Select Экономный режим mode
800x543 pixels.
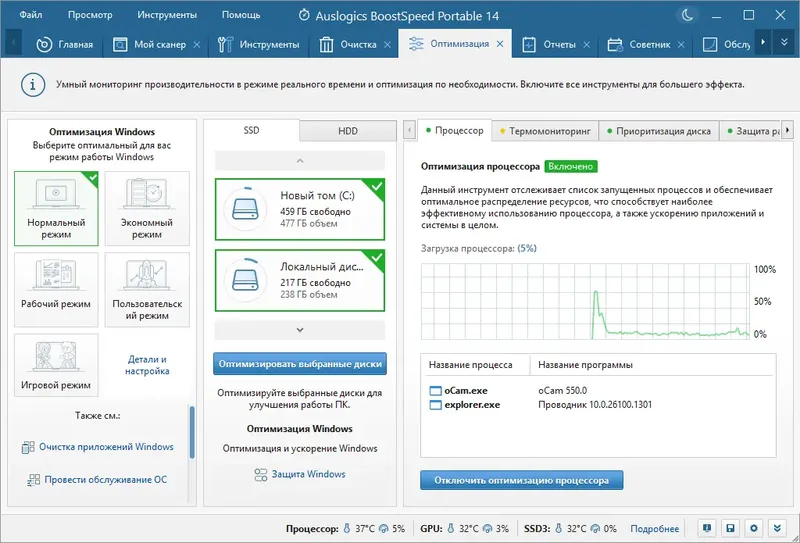click(x=147, y=208)
